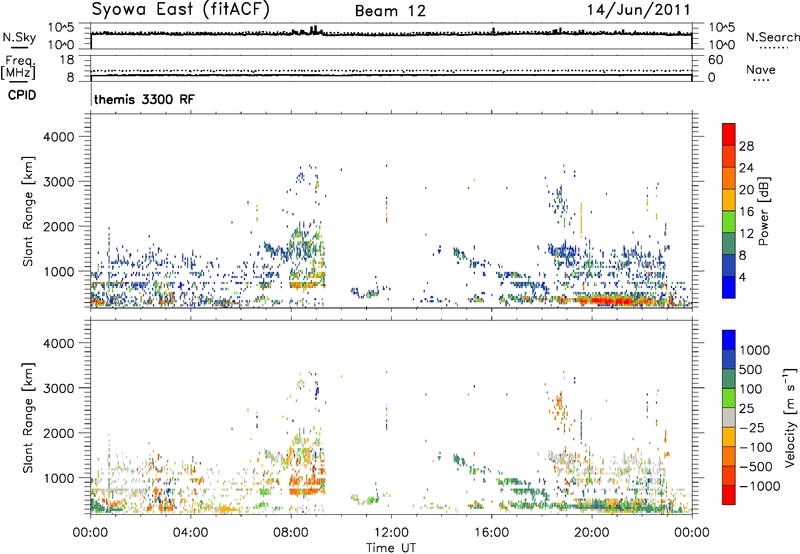Click the velocity colorbar tick label "500"
The image size is (800, 554).
click(x=751, y=369)
